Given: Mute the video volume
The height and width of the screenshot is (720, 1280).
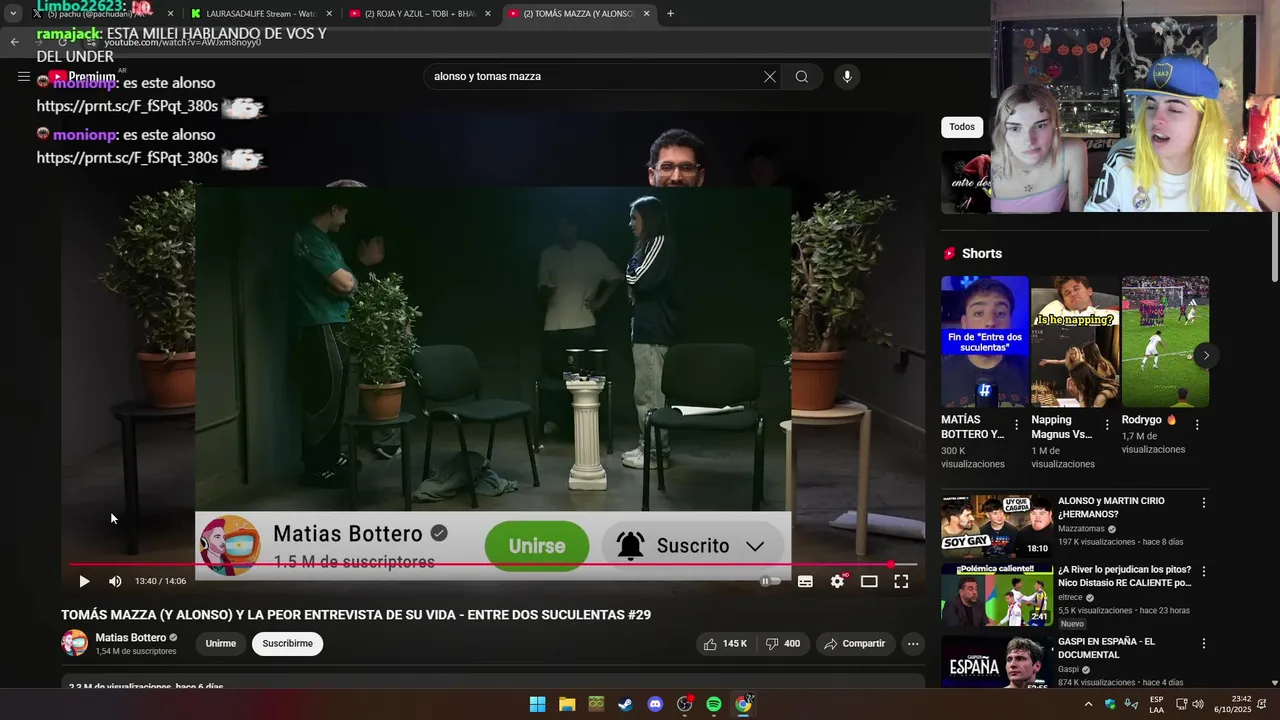Looking at the screenshot, I should (115, 581).
